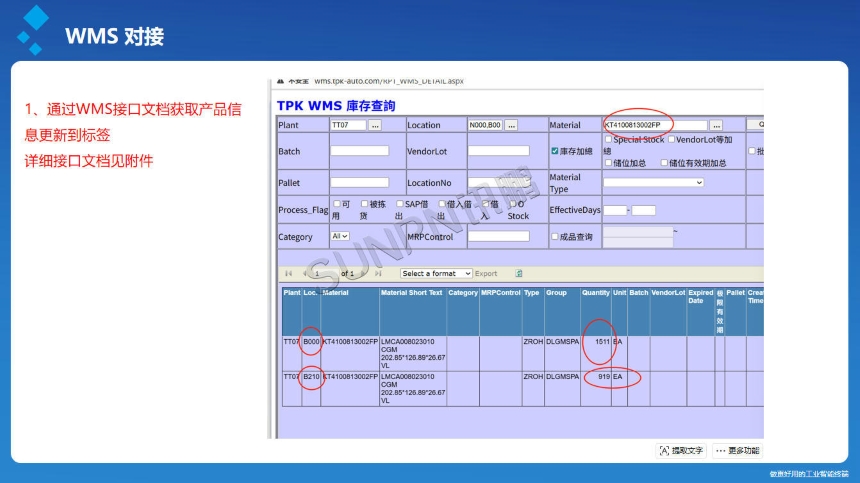Check the Special Stock checkbox
The height and width of the screenshot is (483, 860).
[x=608, y=140]
